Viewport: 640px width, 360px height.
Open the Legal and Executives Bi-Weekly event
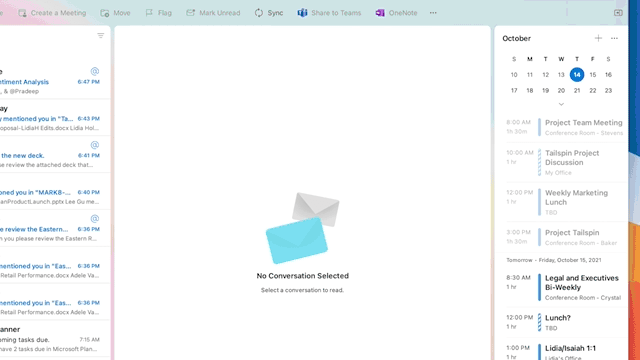(565, 287)
